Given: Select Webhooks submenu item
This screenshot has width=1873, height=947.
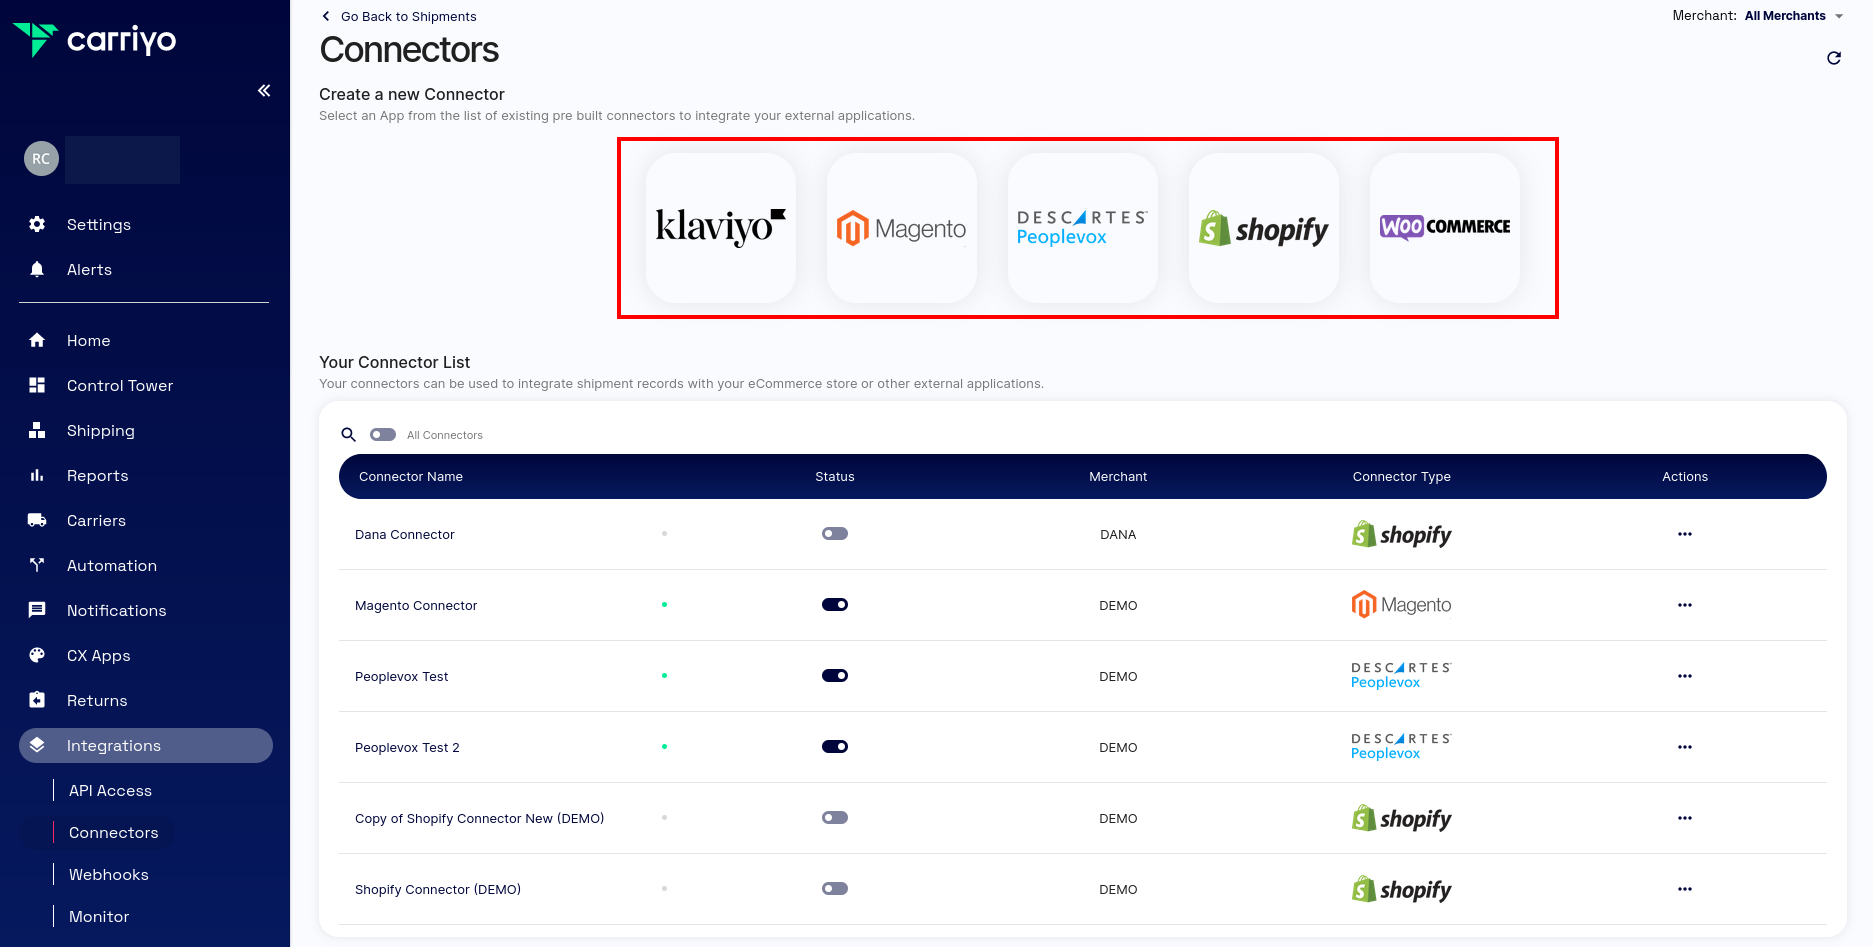Looking at the screenshot, I should click(108, 874).
